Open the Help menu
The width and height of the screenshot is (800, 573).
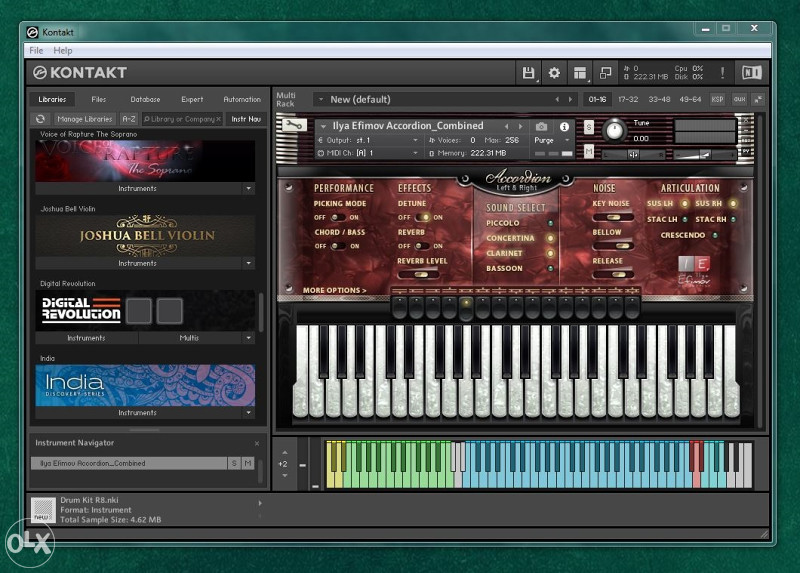[x=63, y=51]
